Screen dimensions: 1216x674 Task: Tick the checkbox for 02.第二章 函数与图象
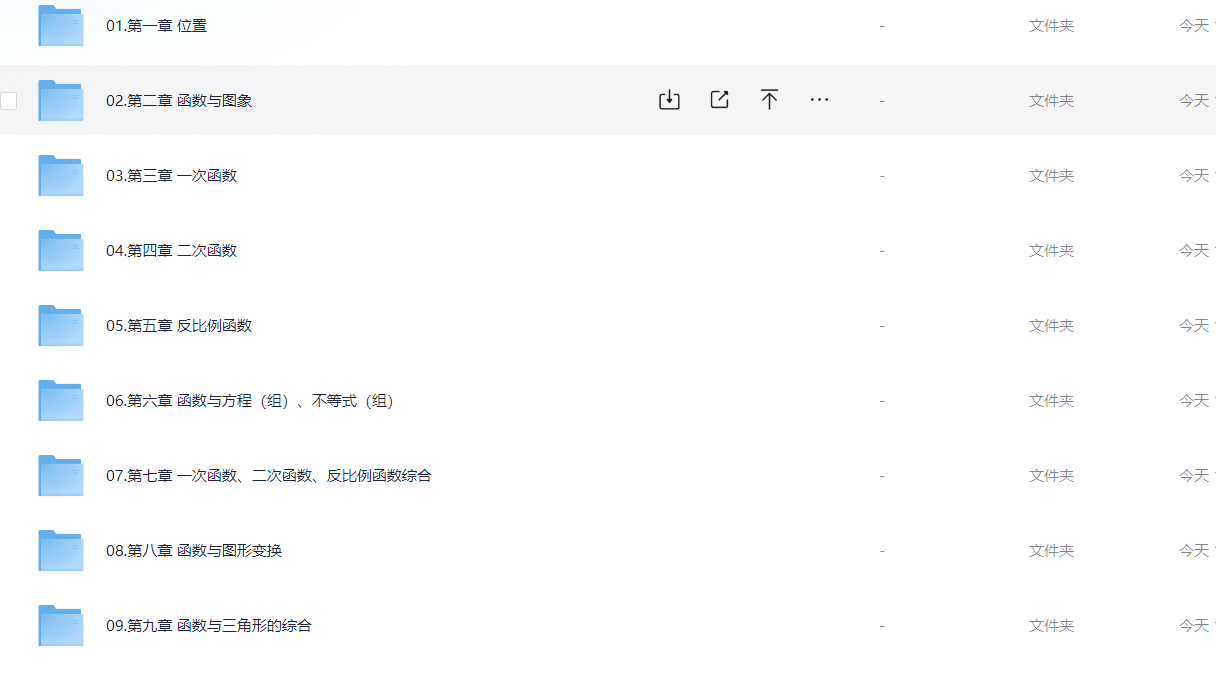[x=9, y=100]
